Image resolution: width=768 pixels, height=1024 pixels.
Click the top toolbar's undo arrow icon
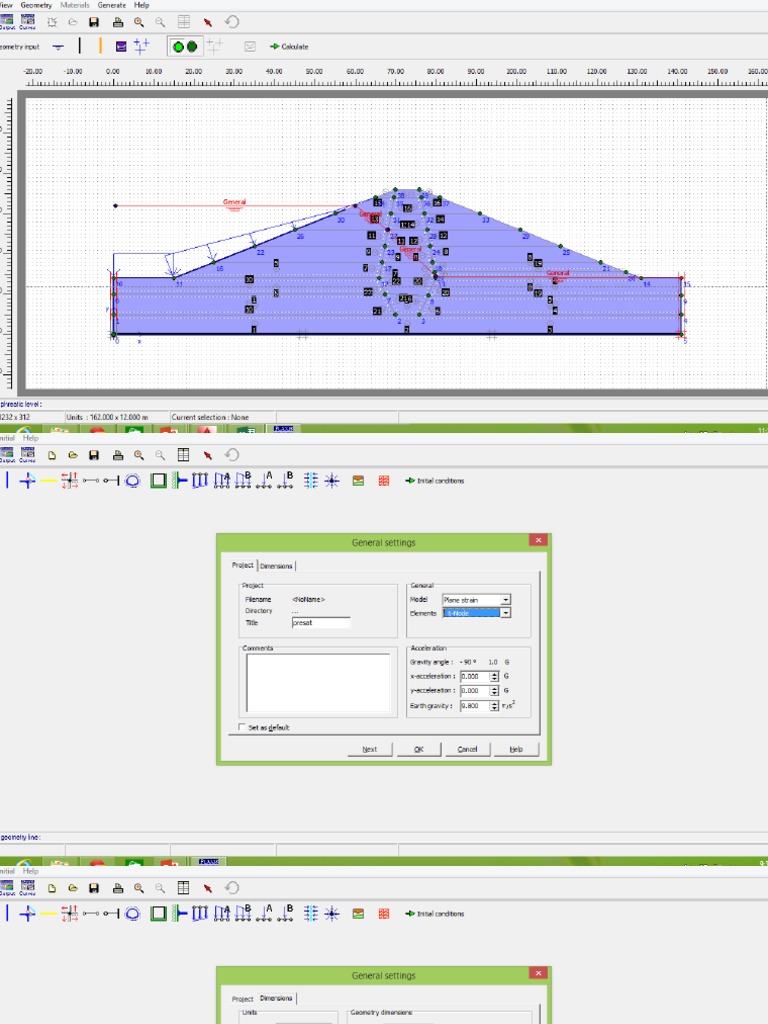click(x=232, y=21)
